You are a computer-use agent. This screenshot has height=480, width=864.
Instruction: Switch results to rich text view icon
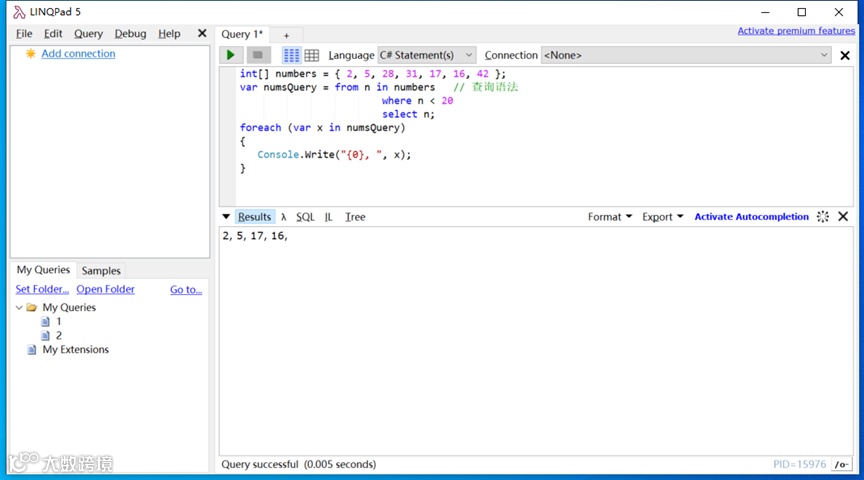pyautogui.click(x=291, y=55)
